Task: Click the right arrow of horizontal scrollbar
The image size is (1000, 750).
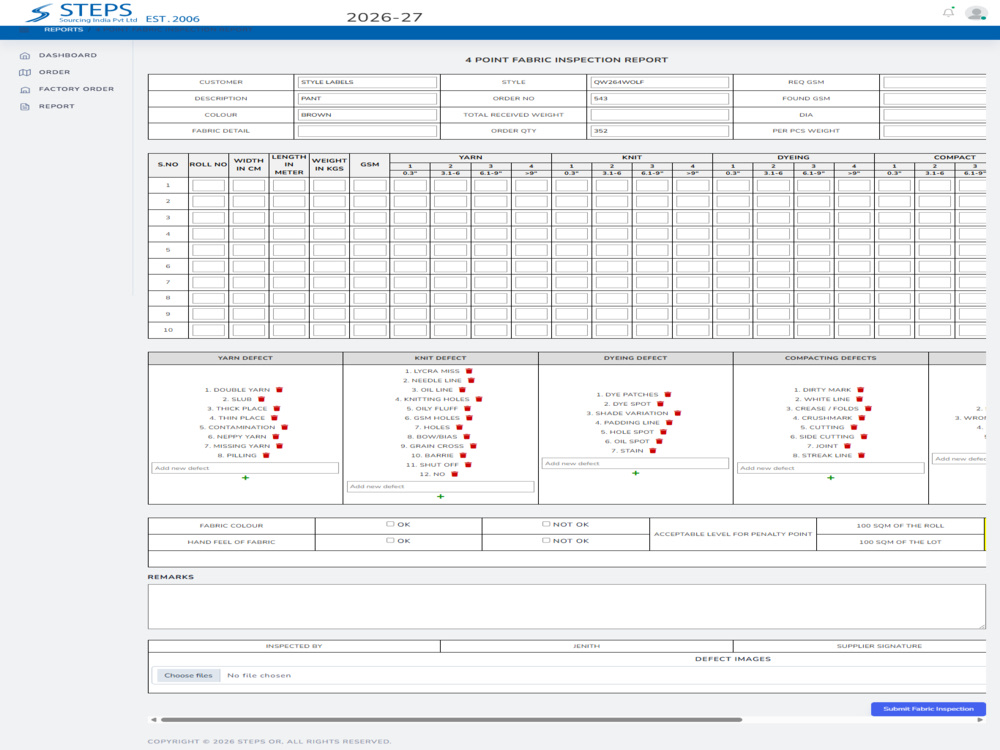Action: [980, 720]
